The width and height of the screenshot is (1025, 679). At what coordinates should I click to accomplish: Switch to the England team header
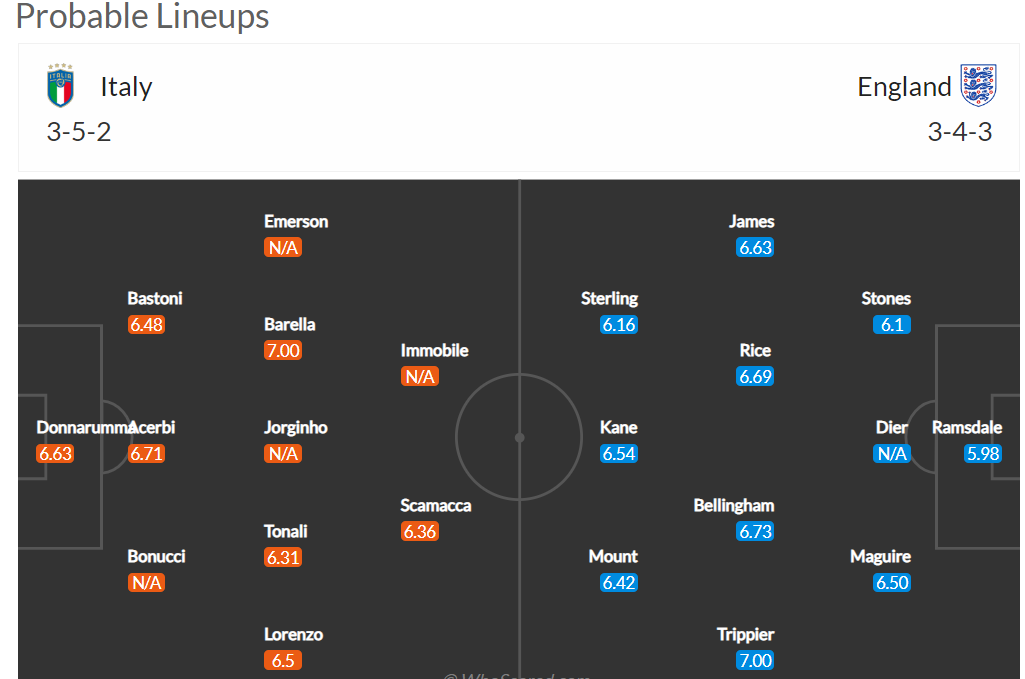[904, 86]
